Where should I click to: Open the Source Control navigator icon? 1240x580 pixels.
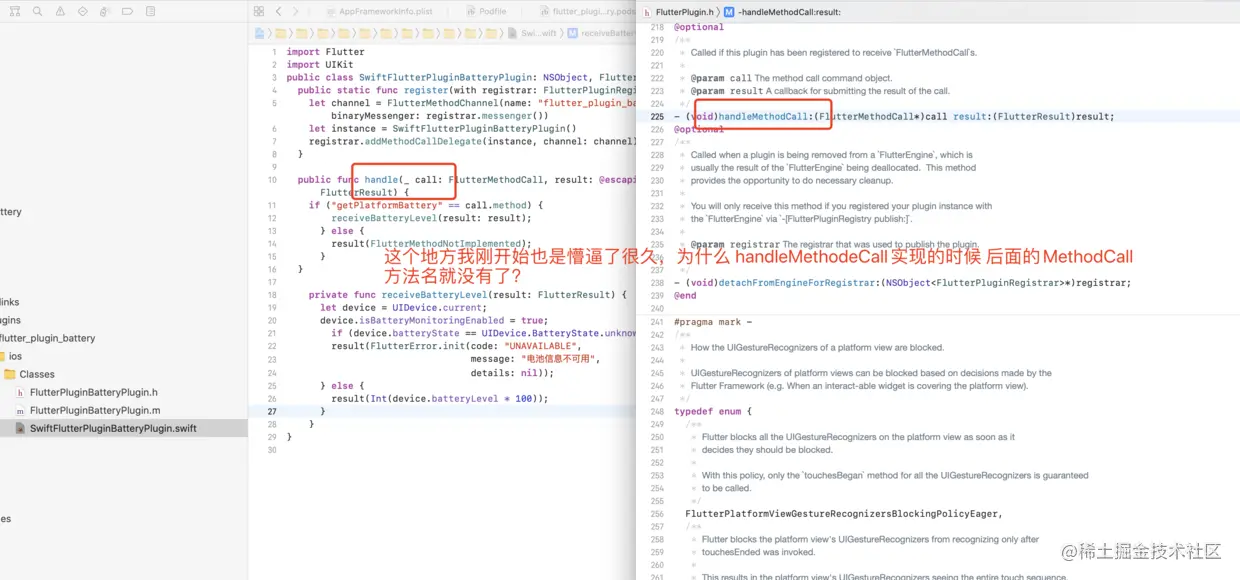point(14,11)
